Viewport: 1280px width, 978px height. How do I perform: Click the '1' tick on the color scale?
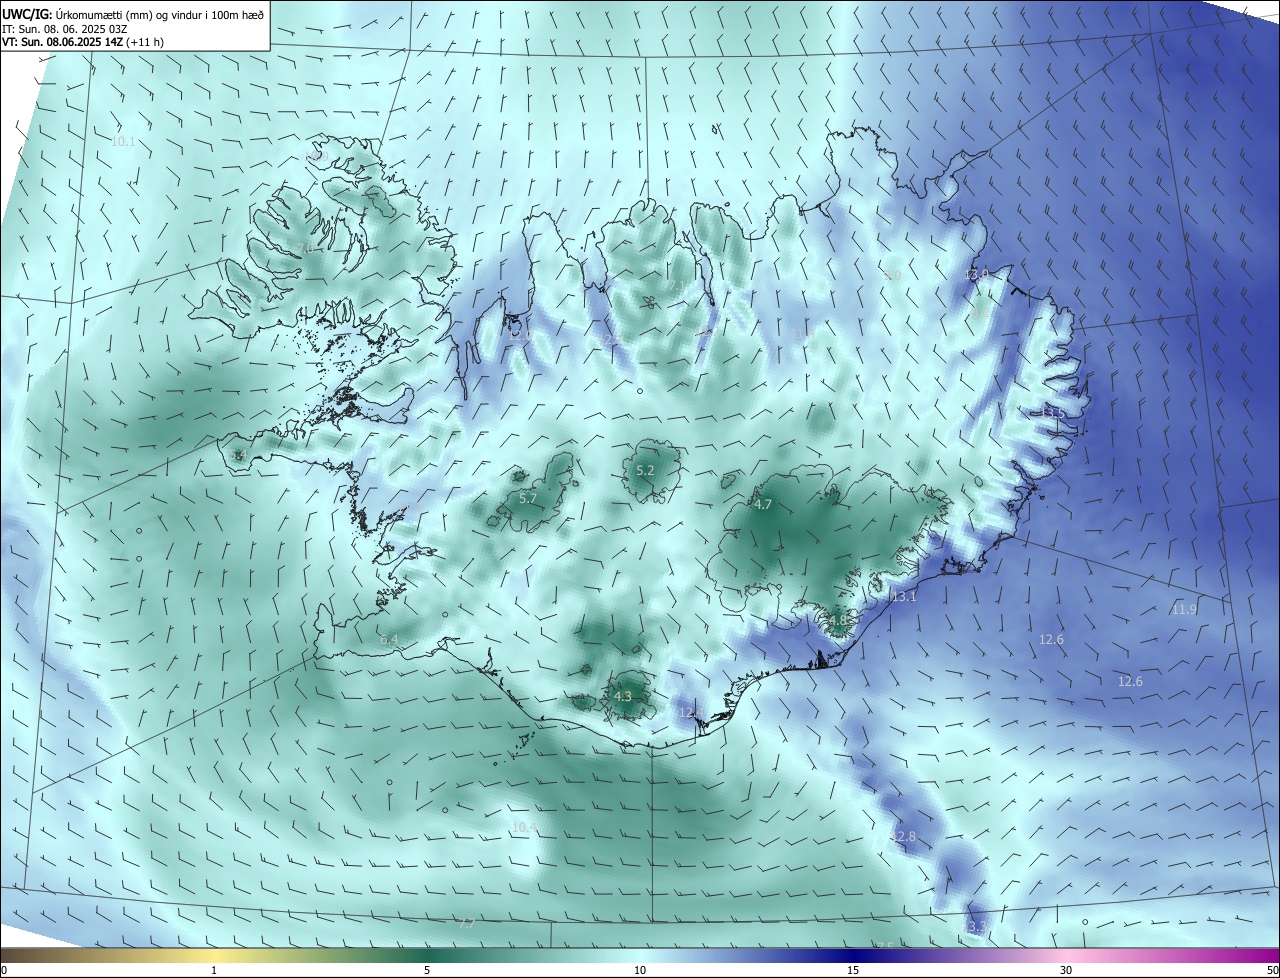coord(214,970)
